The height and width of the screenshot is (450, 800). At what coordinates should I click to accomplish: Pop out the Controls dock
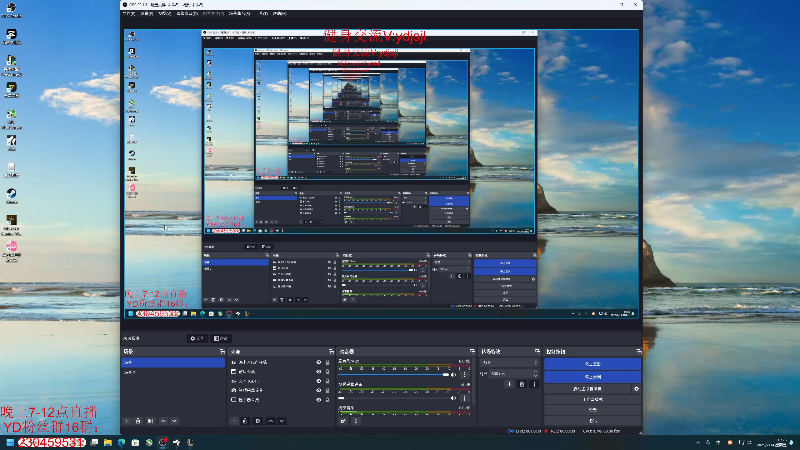click(x=638, y=352)
